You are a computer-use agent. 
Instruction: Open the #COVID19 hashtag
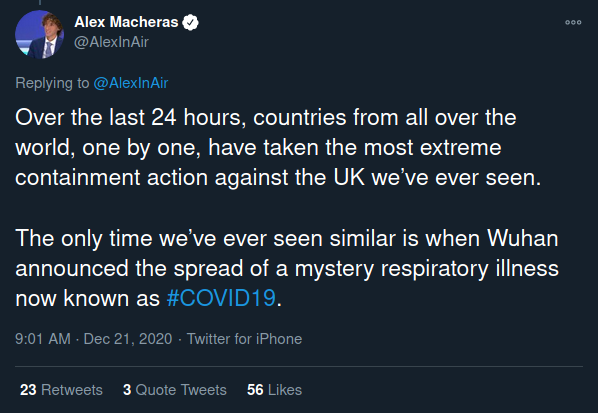[221, 298]
